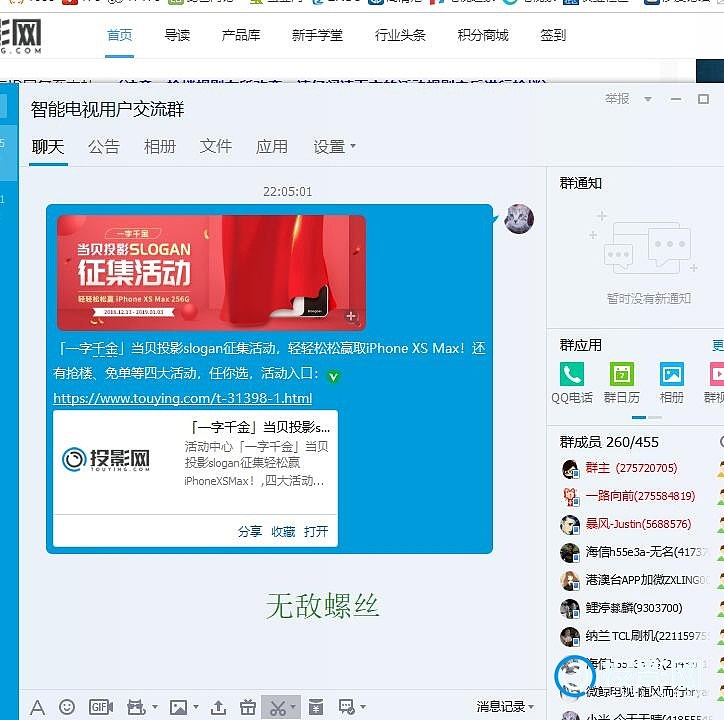This screenshot has width=724, height=720.
Task: Click the send picture icon
Action: point(178,707)
